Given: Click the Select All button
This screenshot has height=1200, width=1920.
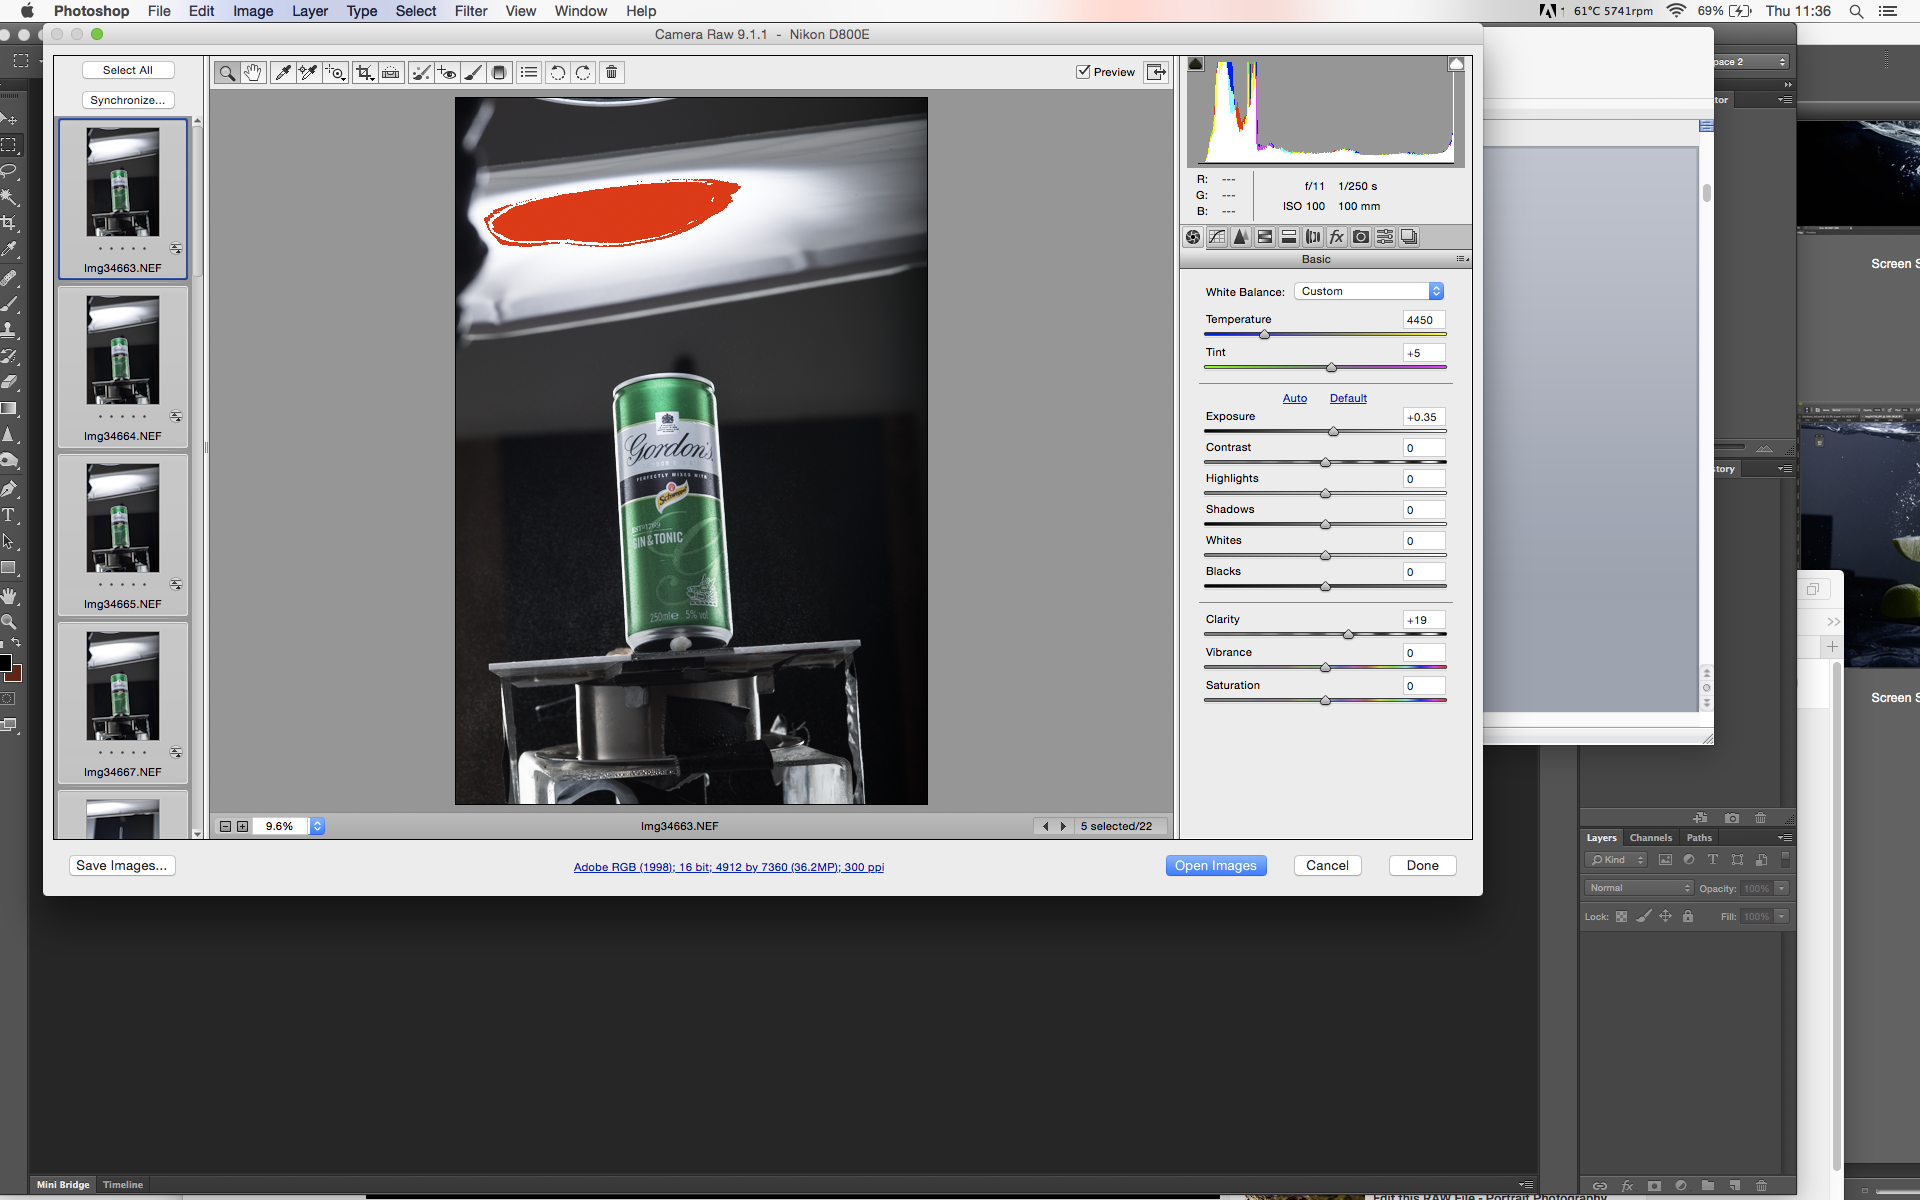Looking at the screenshot, I should point(128,70).
